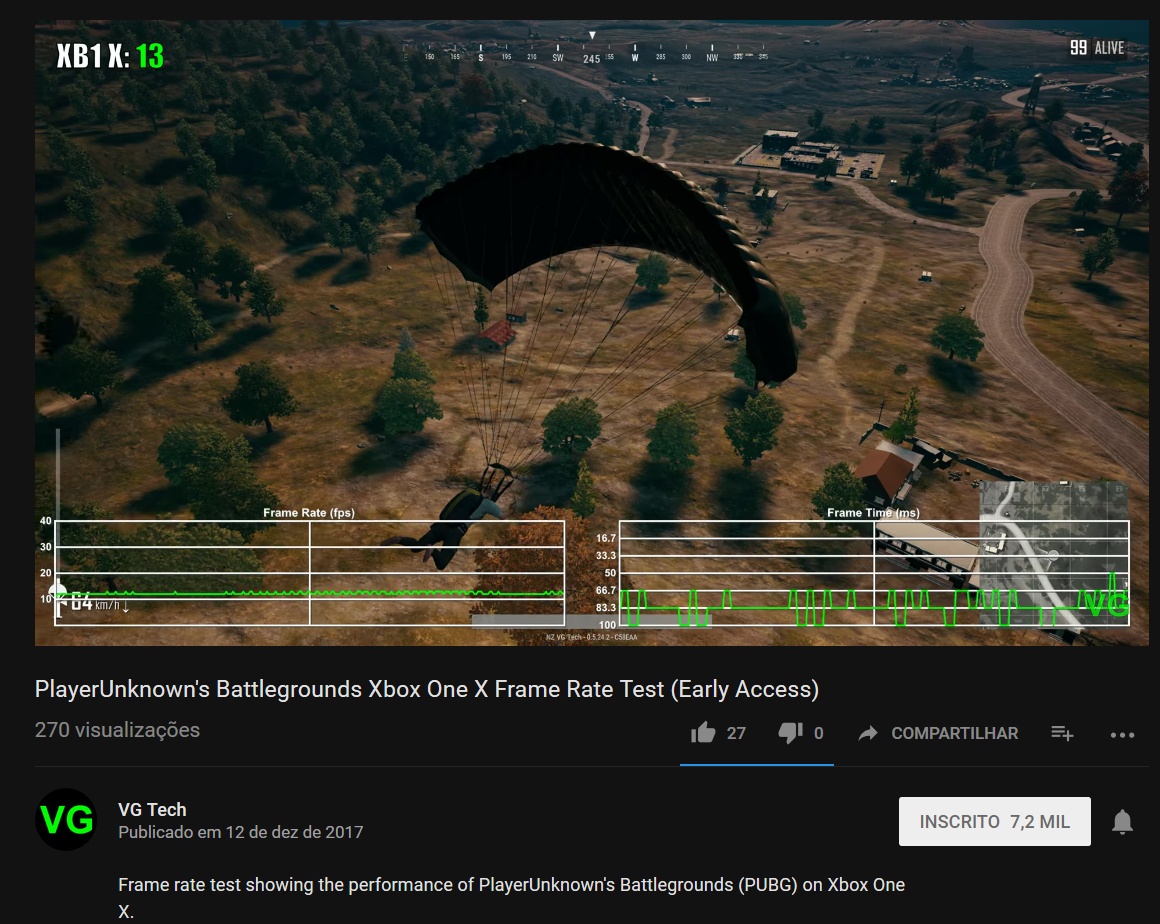This screenshot has width=1160, height=924.
Task: Click the video player frame
Action: (x=592, y=332)
